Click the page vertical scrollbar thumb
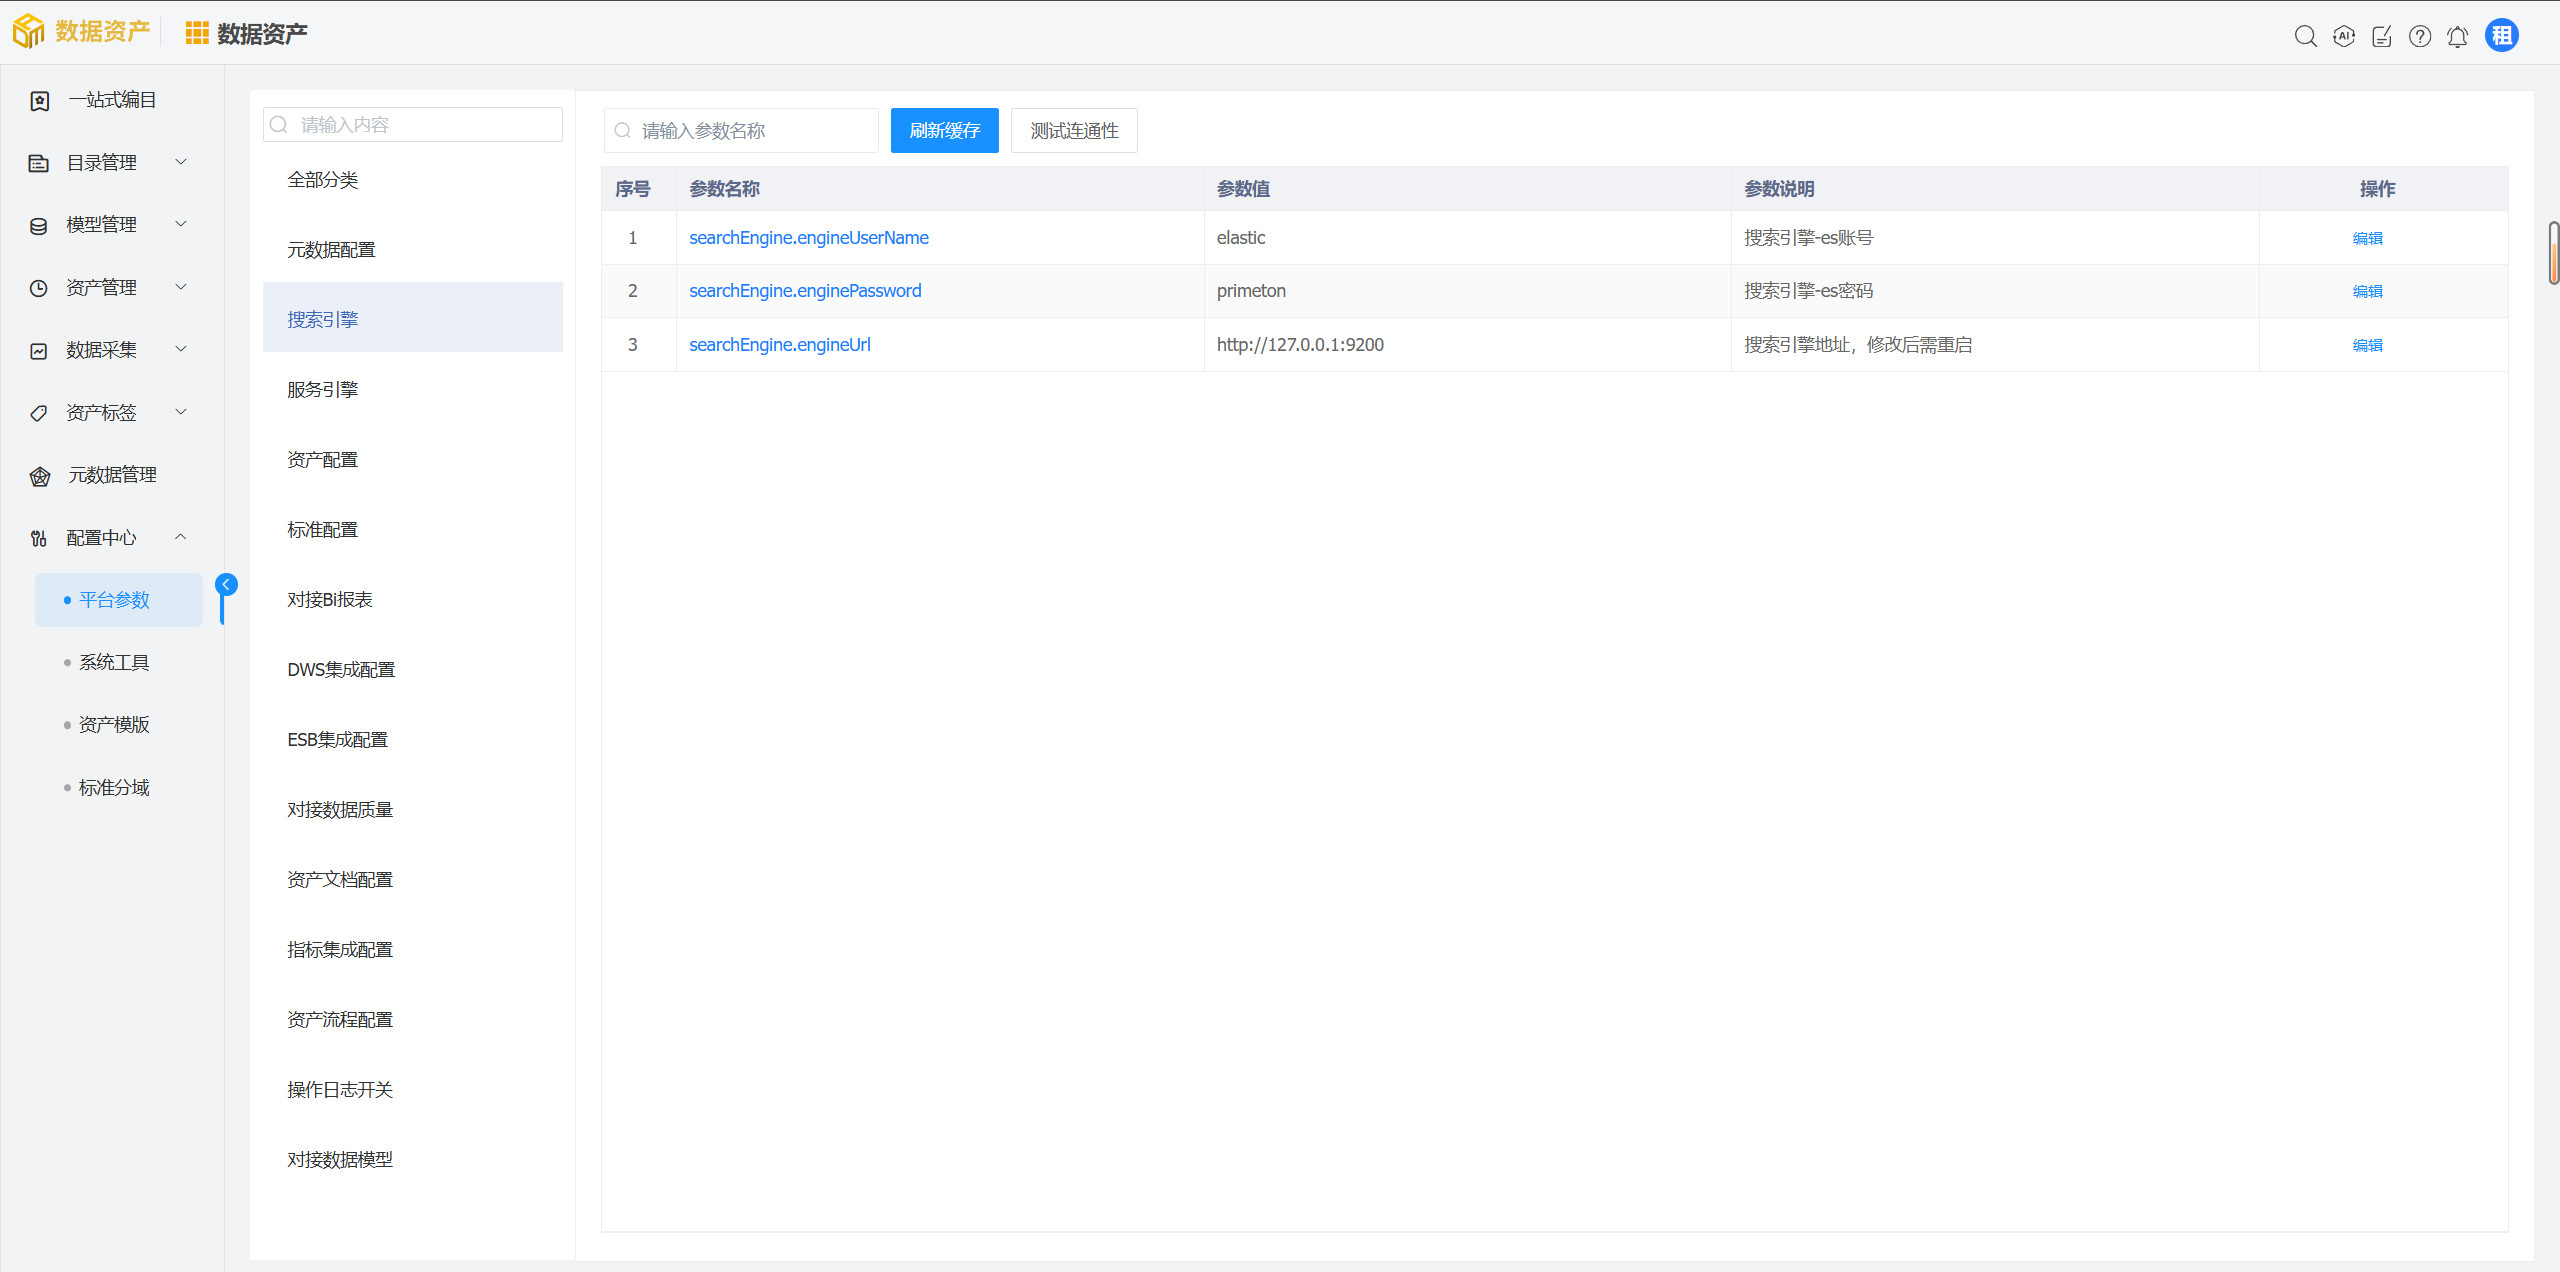2560x1272 pixels. pos(2553,254)
